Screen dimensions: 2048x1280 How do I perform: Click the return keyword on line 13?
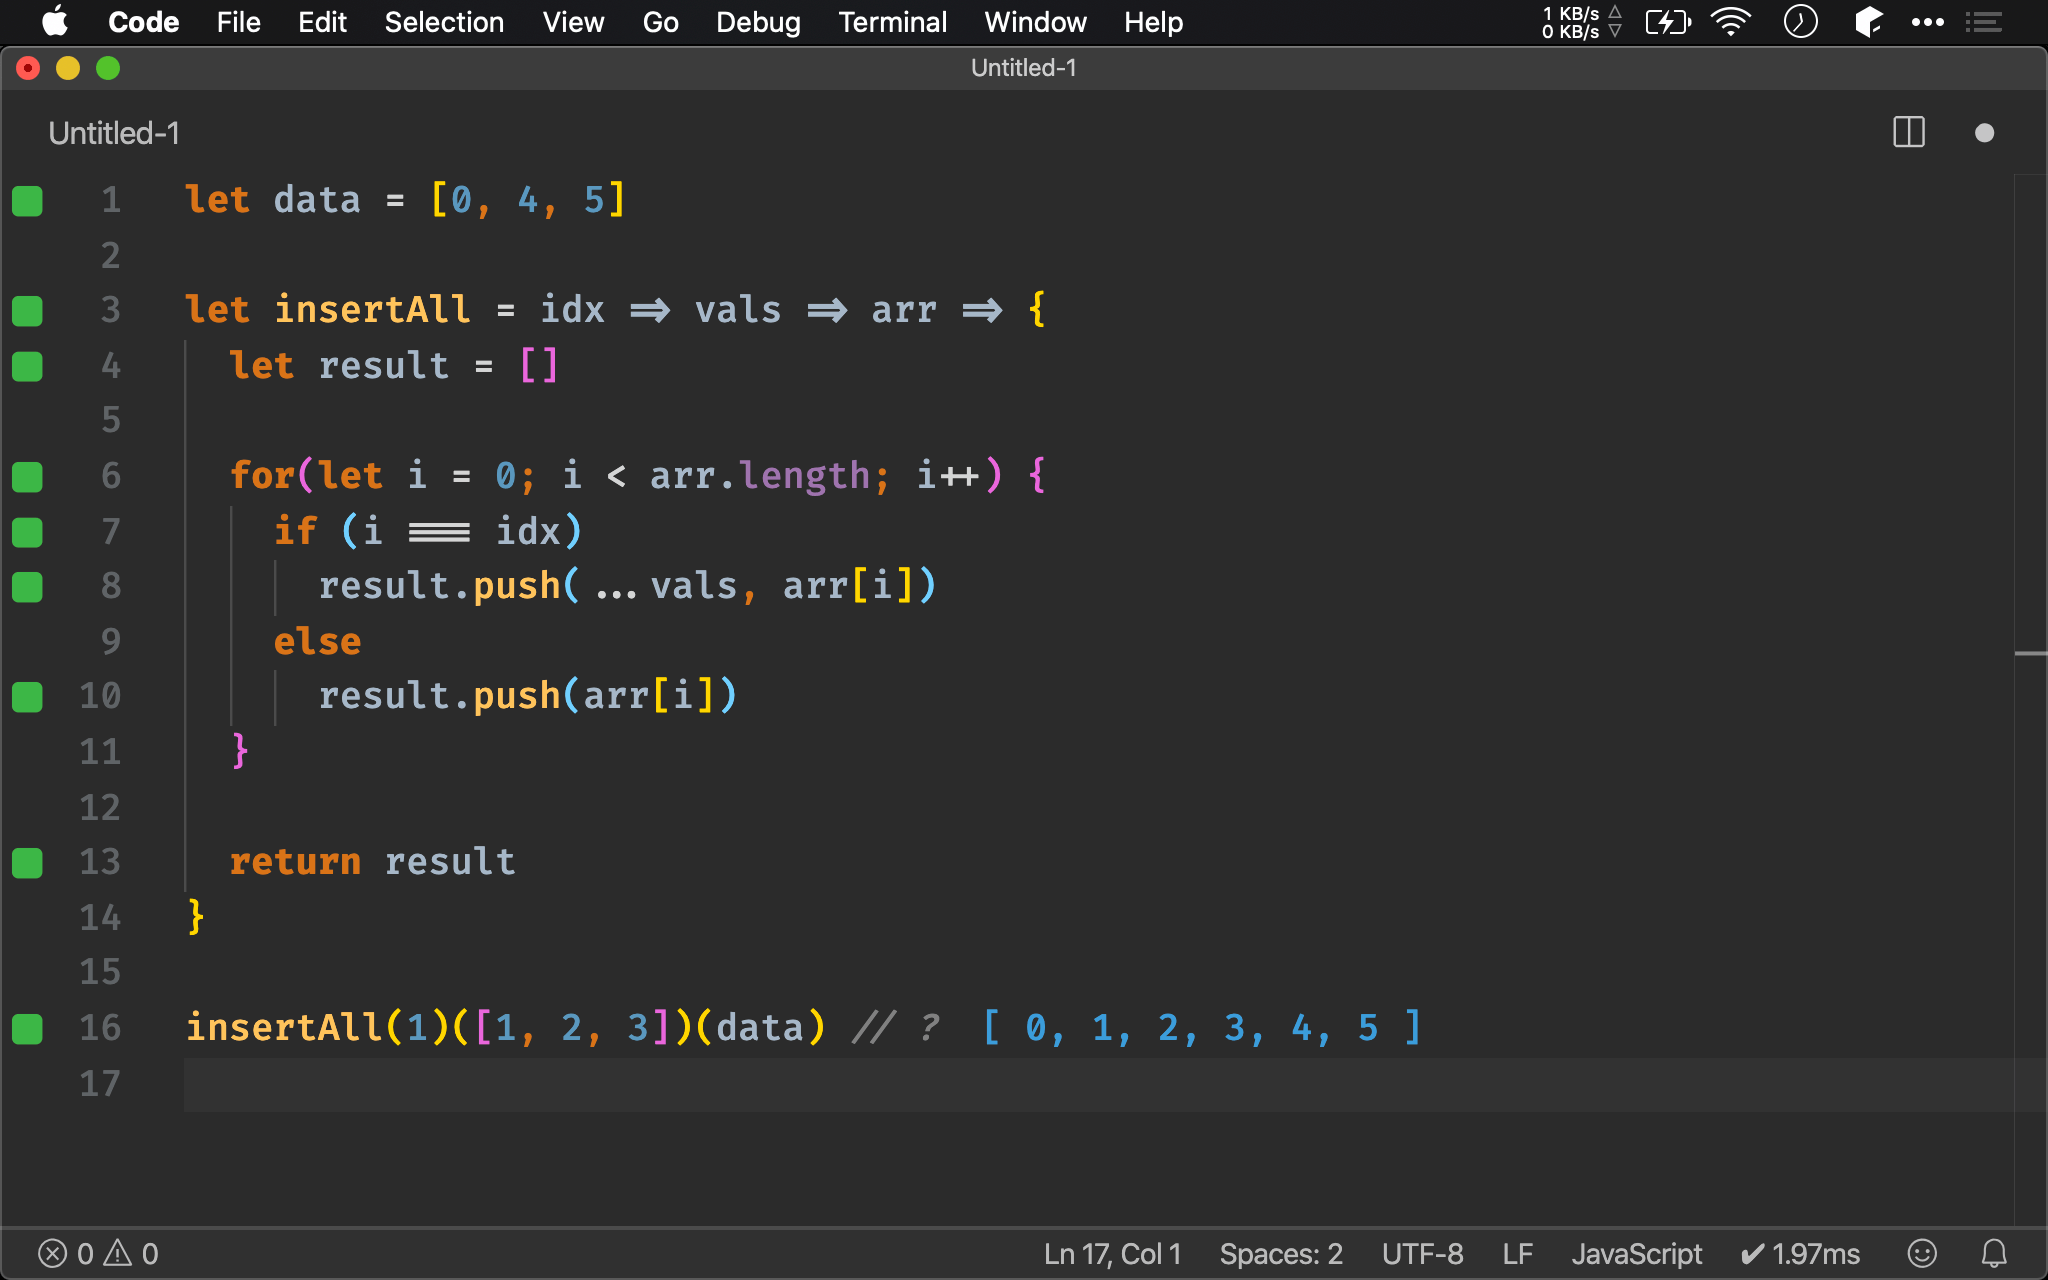[x=295, y=862]
